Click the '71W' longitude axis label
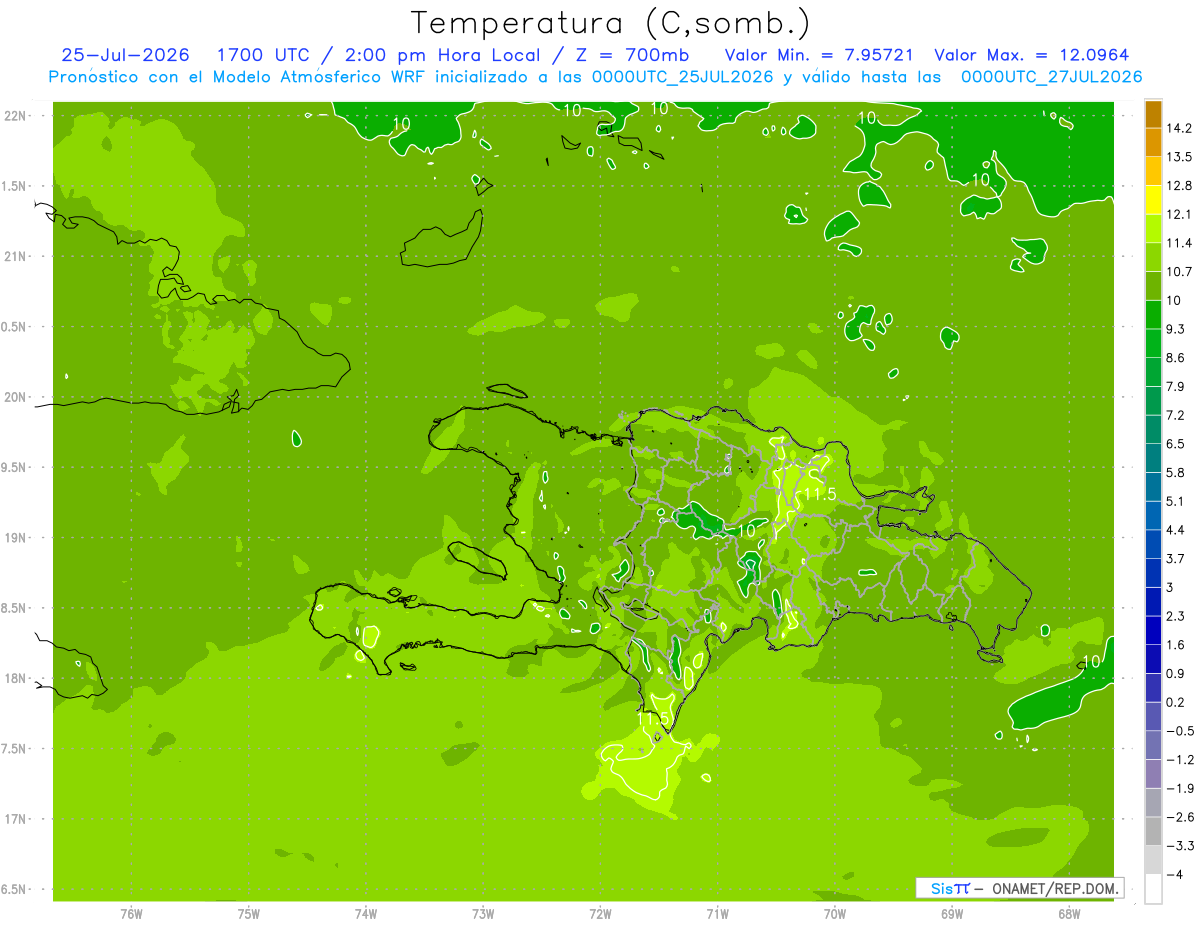The width and height of the screenshot is (1200, 927). click(x=717, y=913)
